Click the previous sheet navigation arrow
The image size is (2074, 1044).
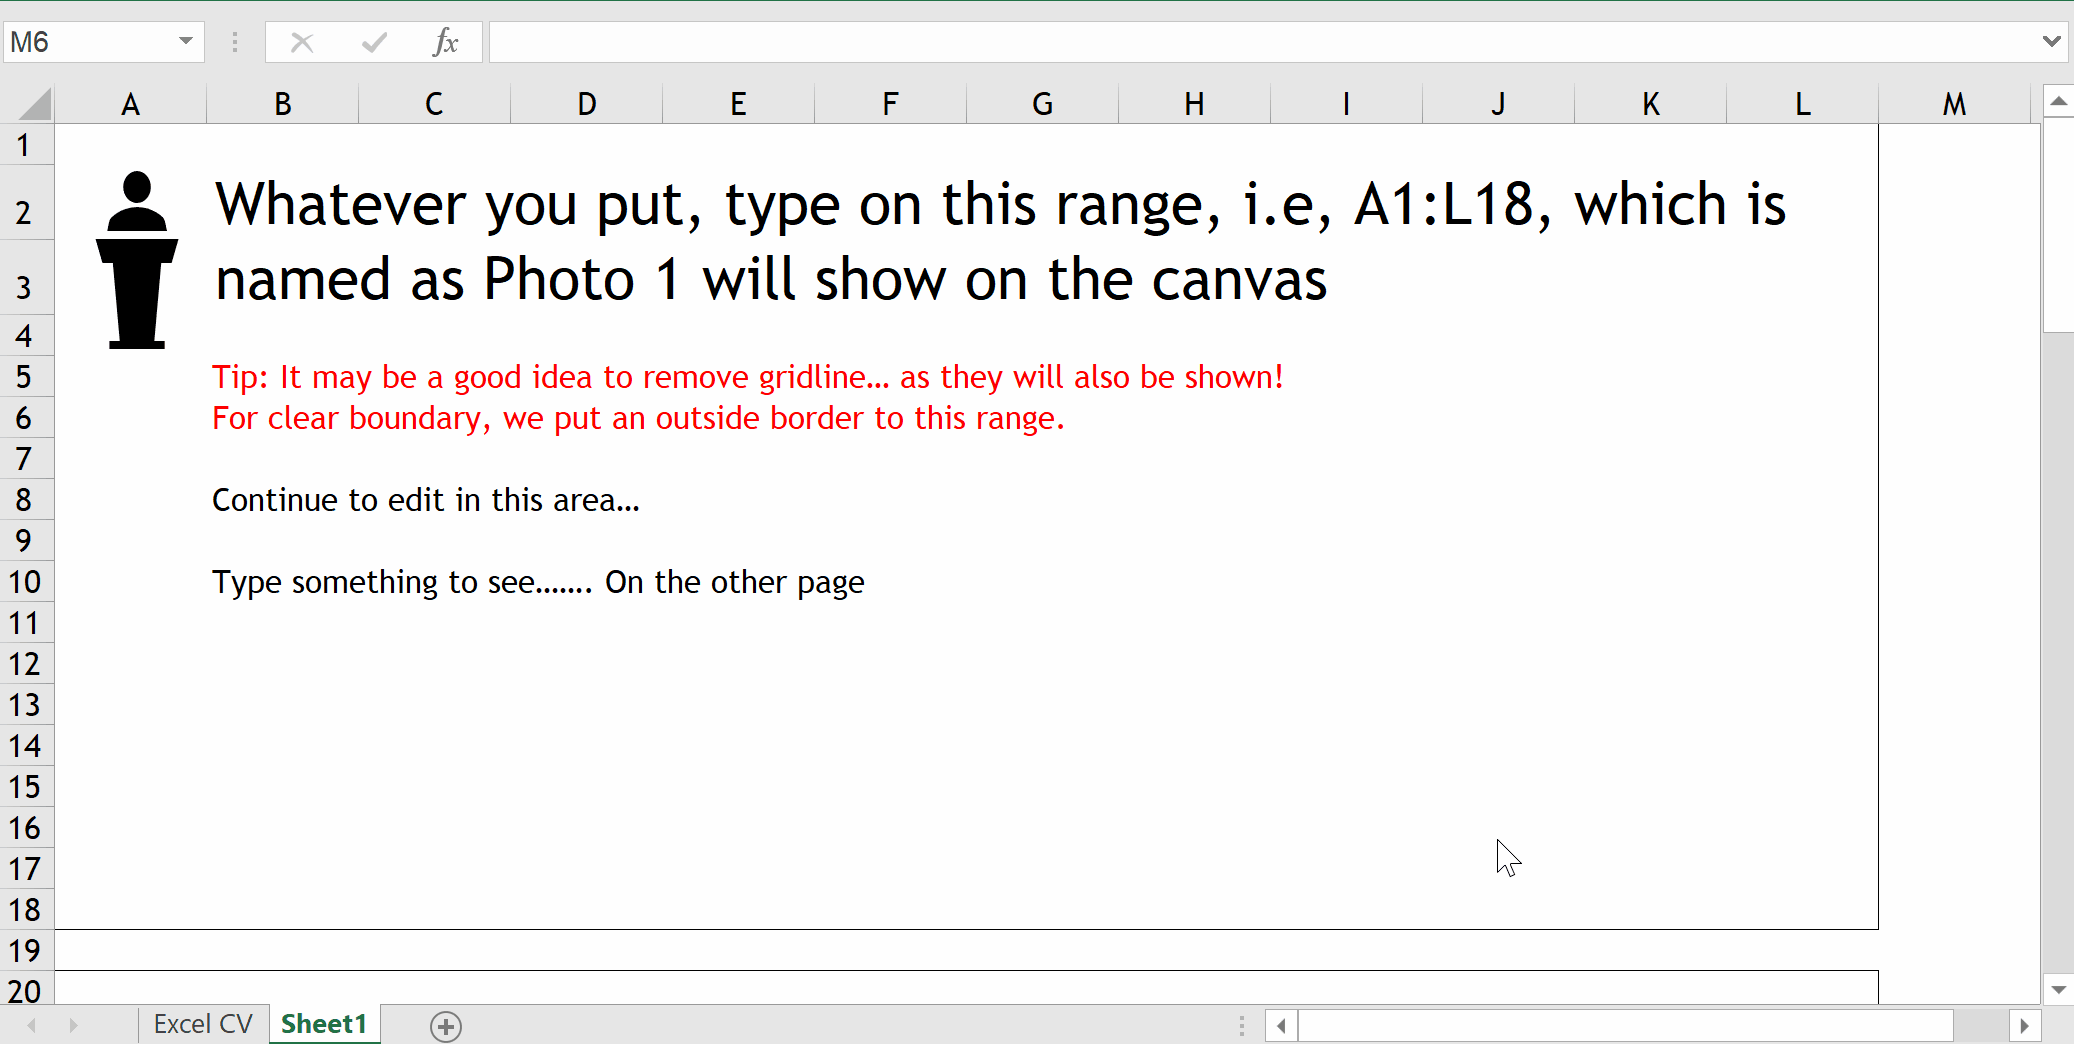pyautogui.click(x=32, y=1025)
